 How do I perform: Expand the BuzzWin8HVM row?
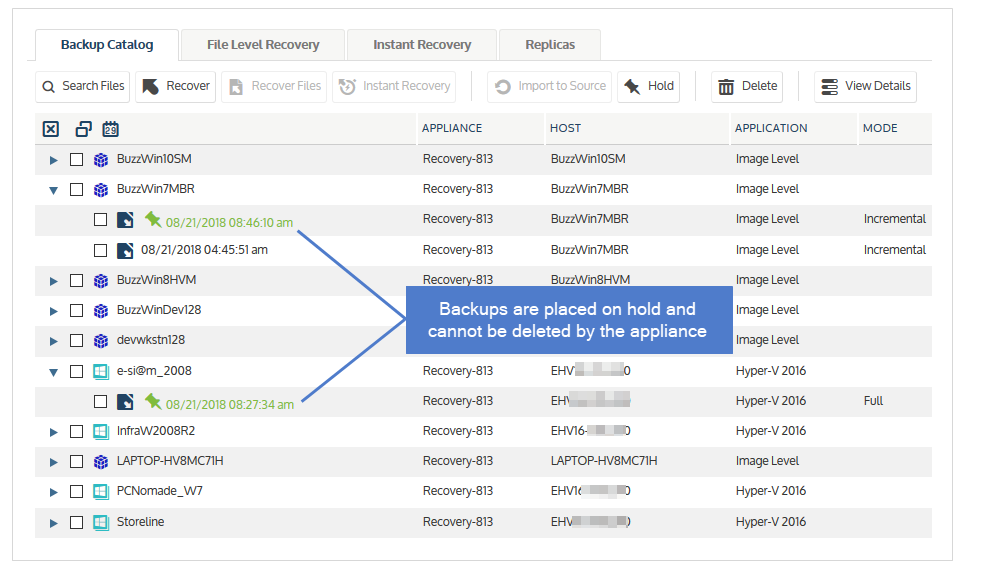coord(54,282)
